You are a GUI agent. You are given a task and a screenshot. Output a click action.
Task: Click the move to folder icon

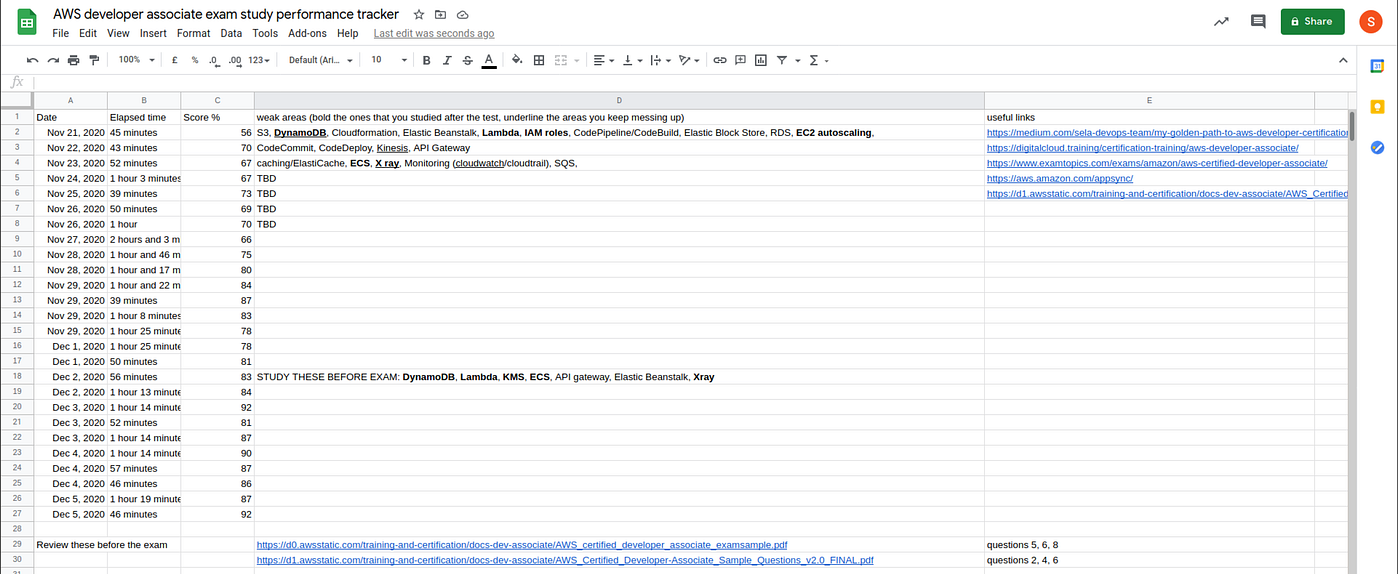440,15
